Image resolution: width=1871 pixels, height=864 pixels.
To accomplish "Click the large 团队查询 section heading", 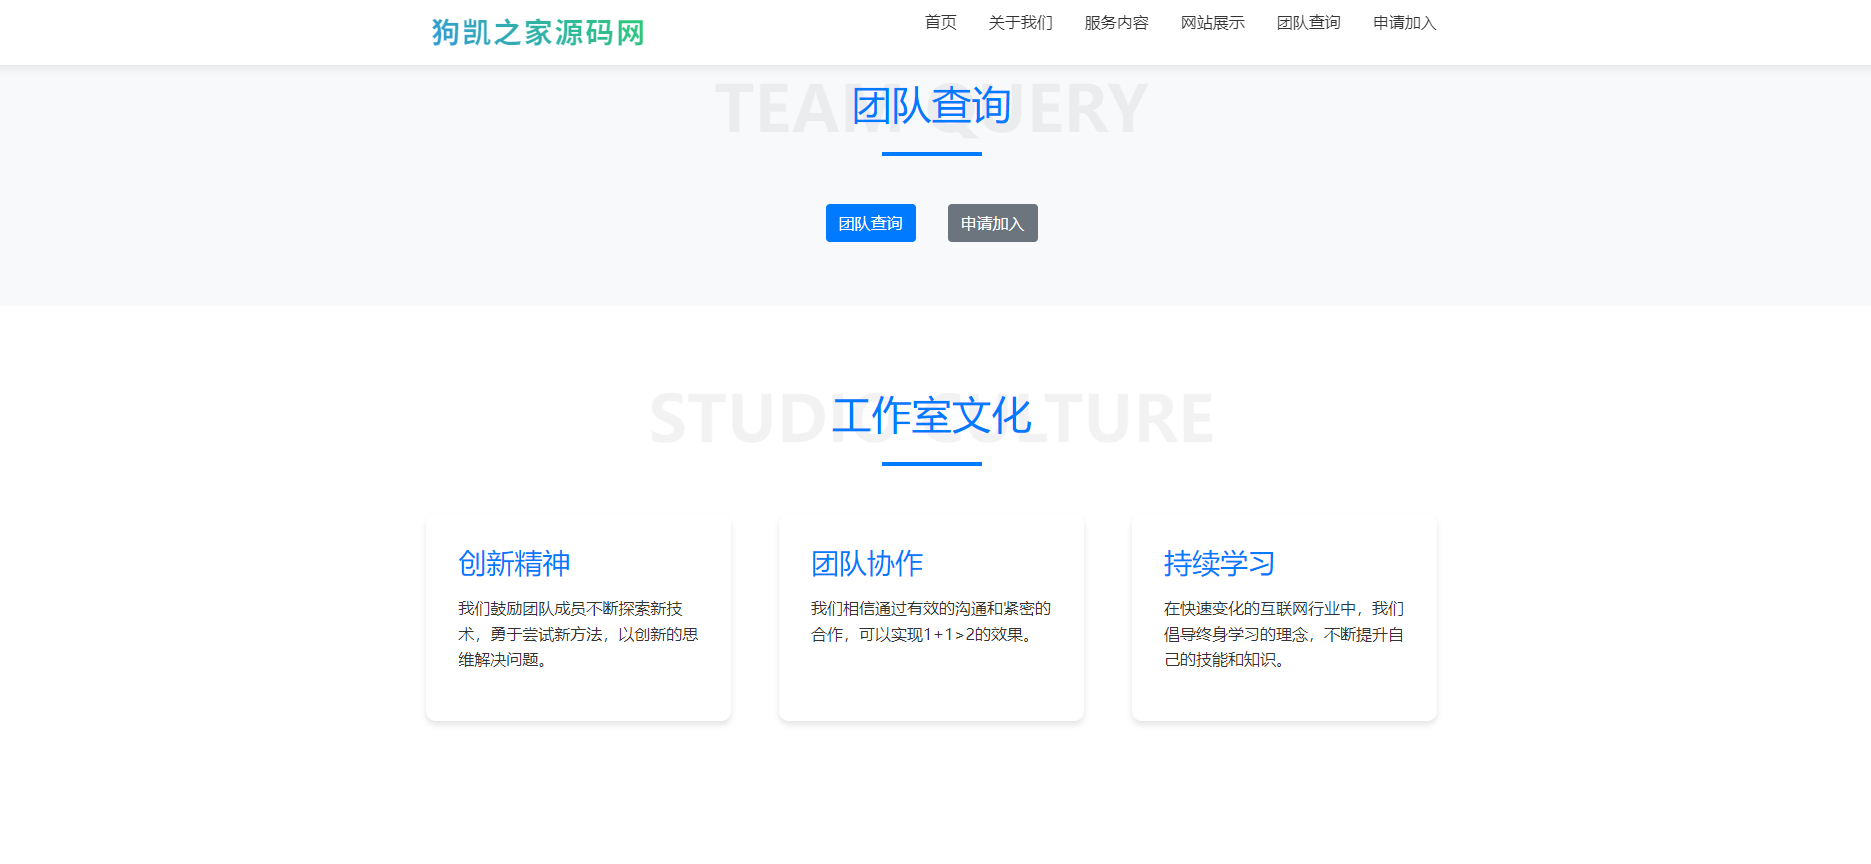I will [931, 106].
